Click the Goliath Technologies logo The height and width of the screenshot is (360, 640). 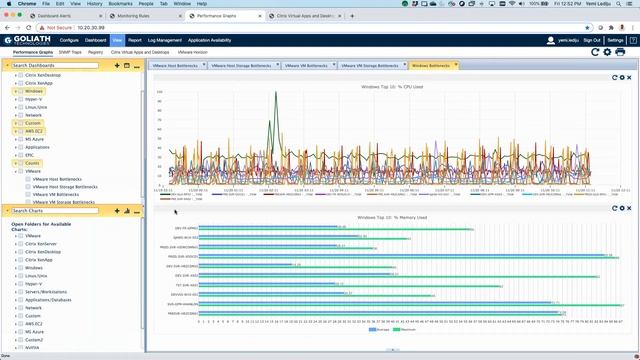(x=27, y=40)
